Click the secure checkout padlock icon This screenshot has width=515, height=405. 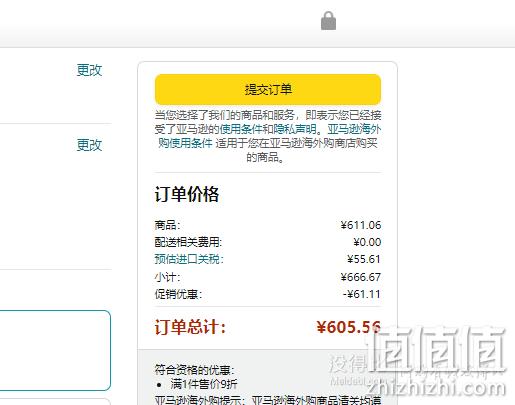coord(328,21)
